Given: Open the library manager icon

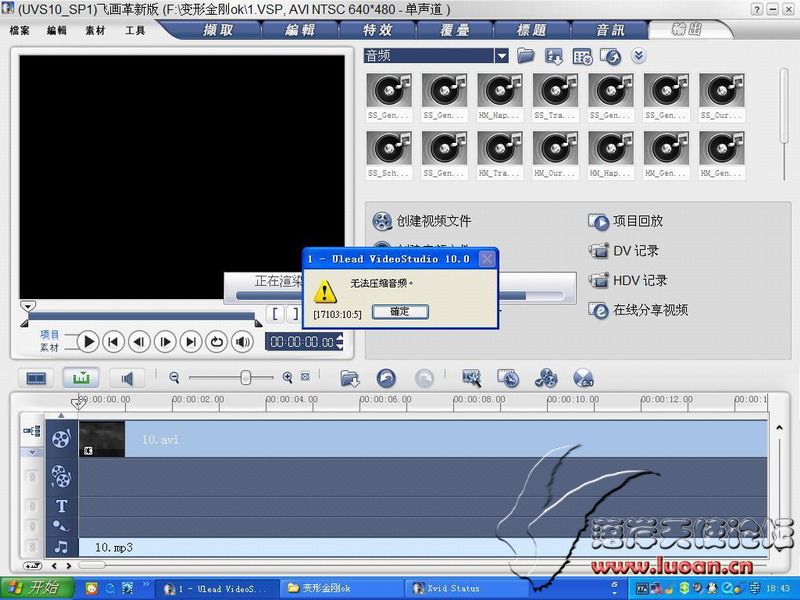Looking at the screenshot, I should coord(582,56).
